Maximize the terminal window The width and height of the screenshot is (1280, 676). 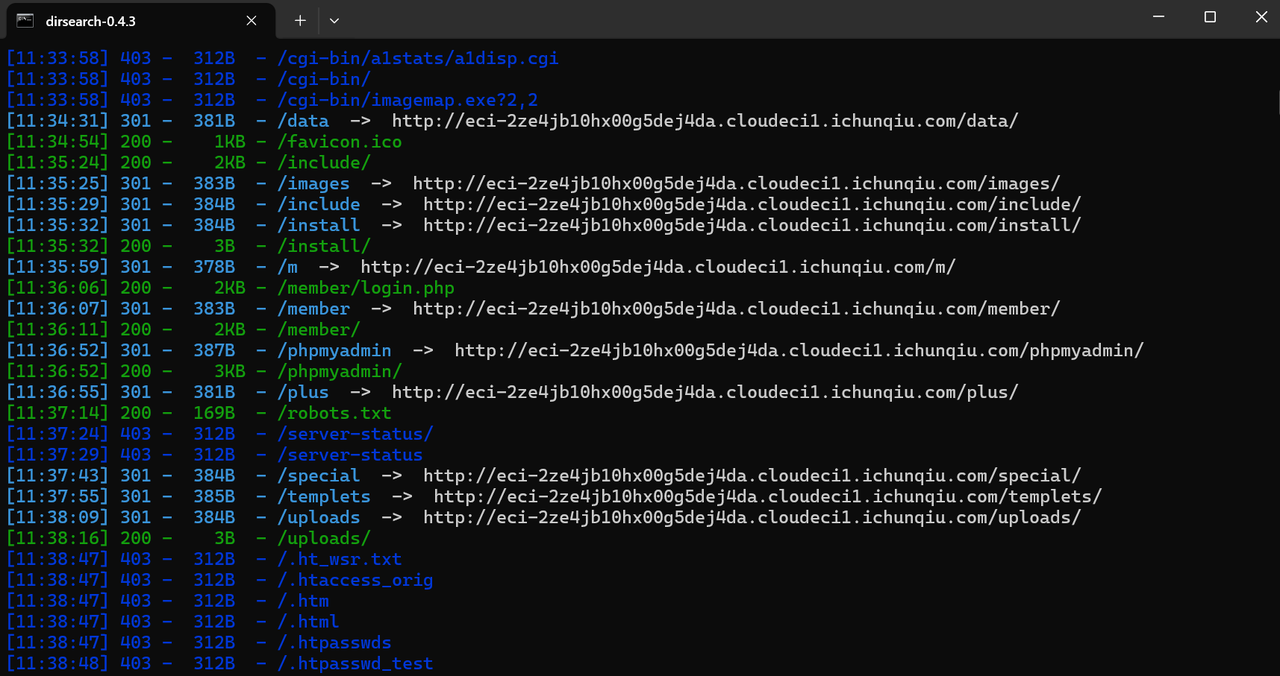pos(1210,17)
